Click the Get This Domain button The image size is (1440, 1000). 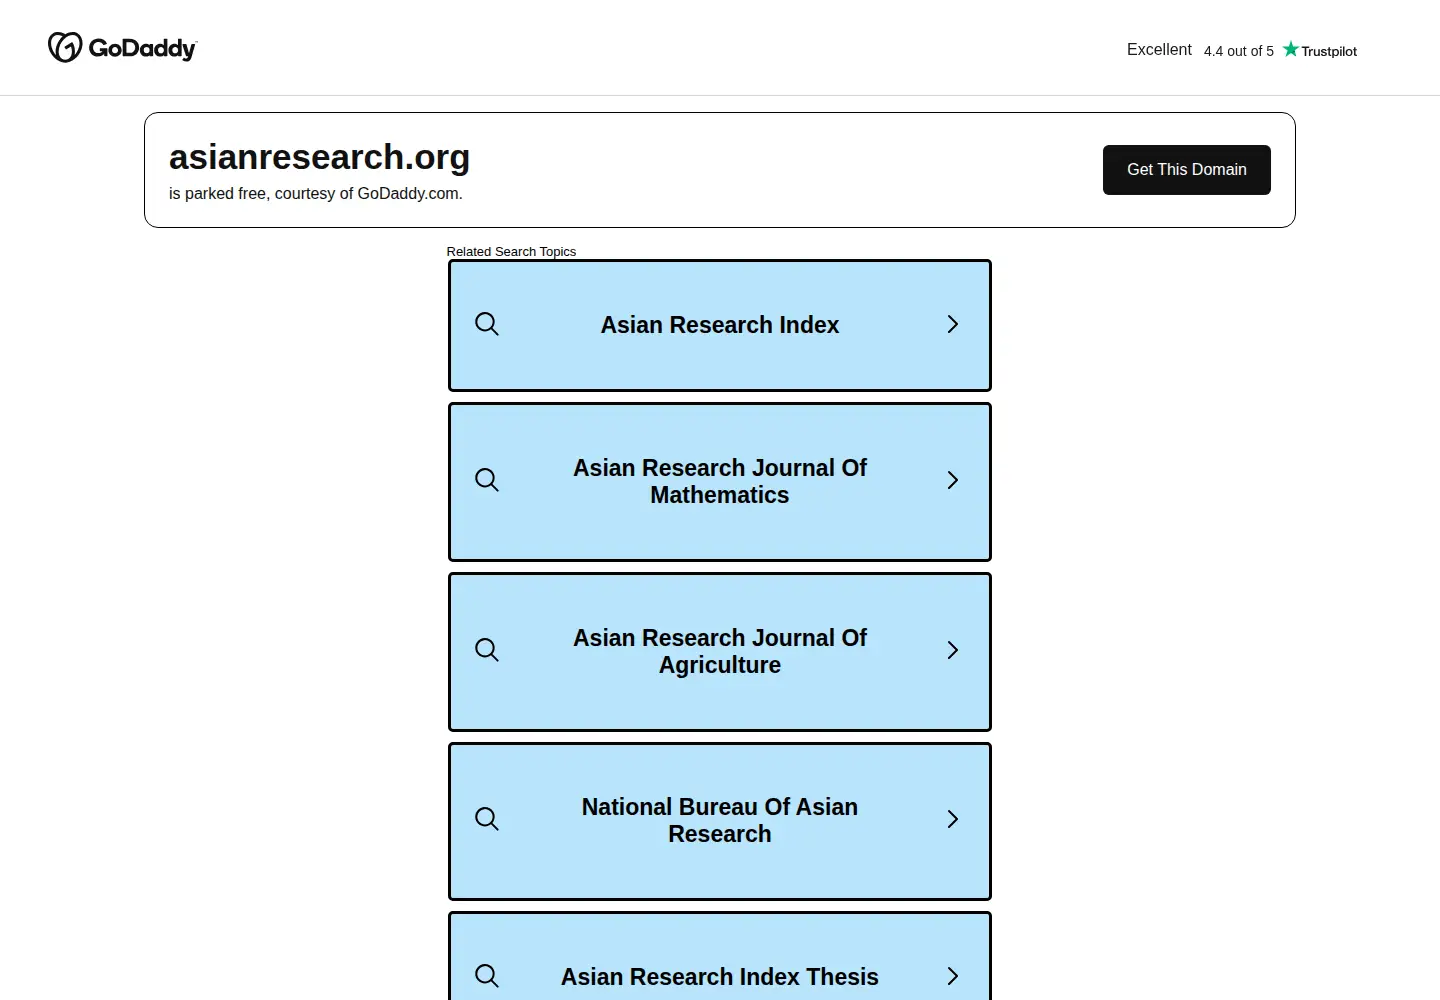point(1186,170)
